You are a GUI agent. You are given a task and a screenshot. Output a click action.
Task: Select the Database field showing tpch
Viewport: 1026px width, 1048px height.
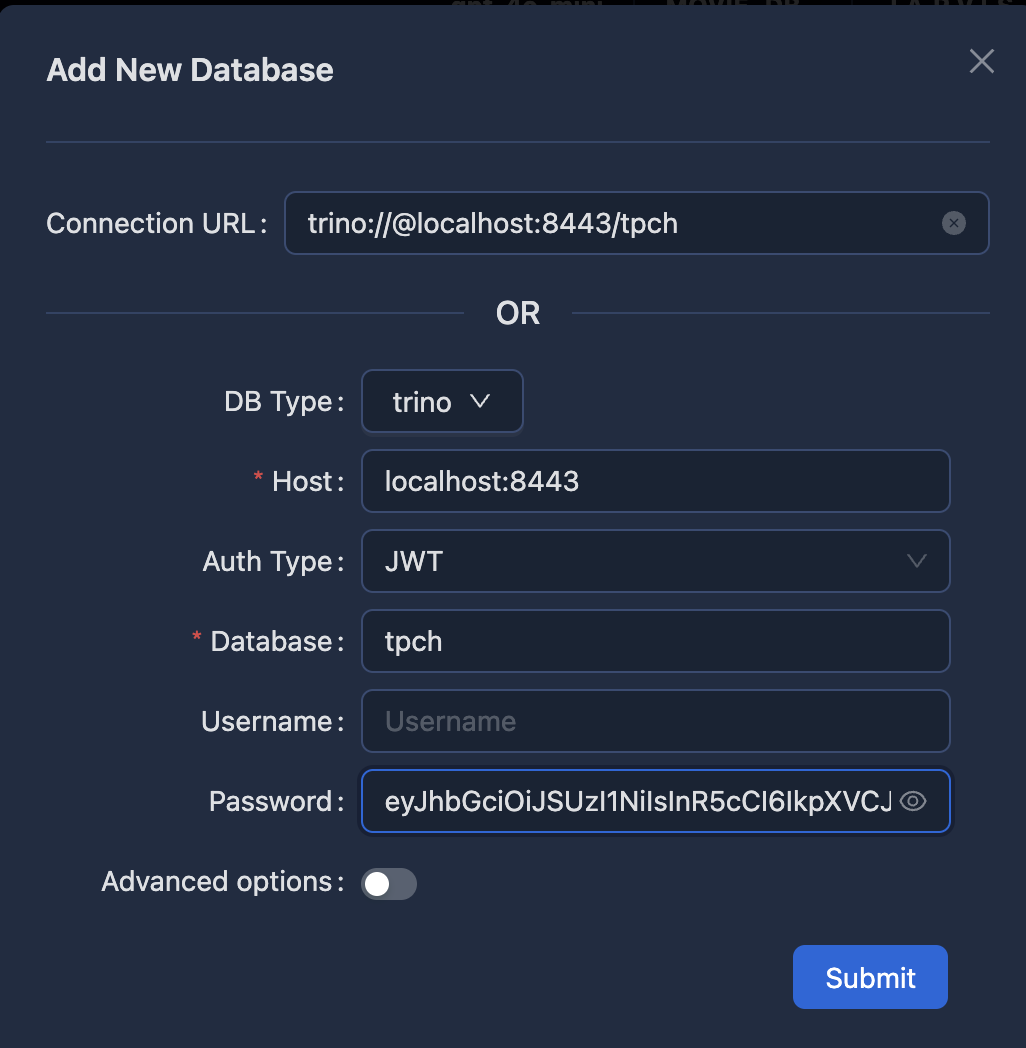click(x=655, y=641)
